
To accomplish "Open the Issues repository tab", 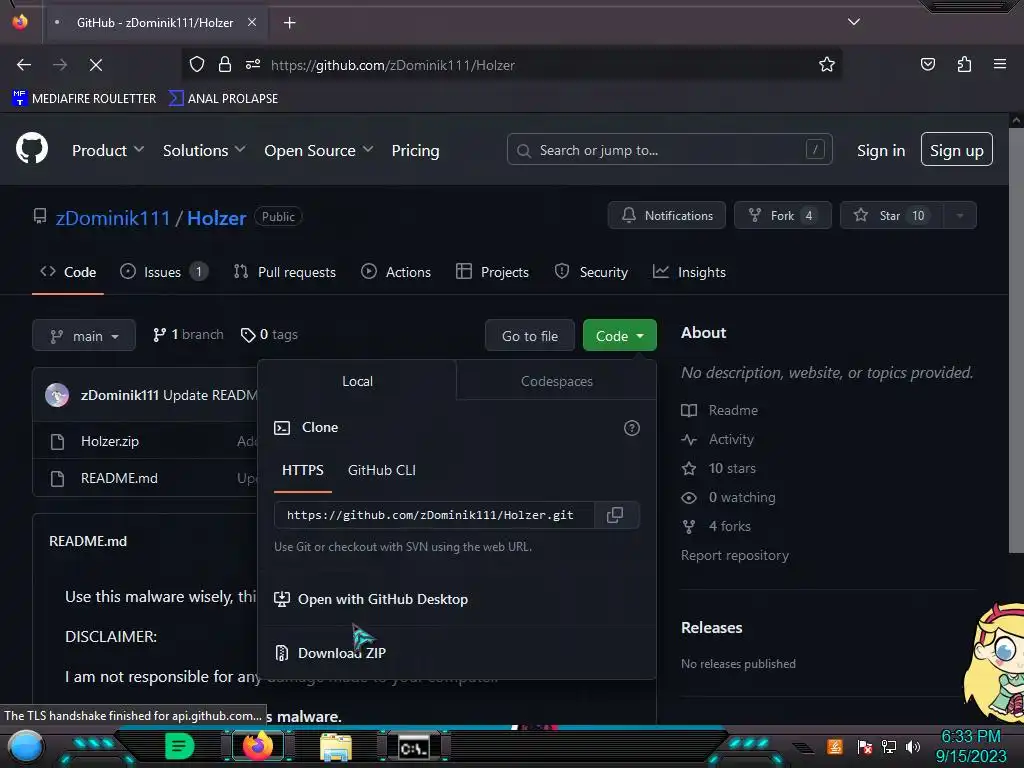I will pos(164,272).
